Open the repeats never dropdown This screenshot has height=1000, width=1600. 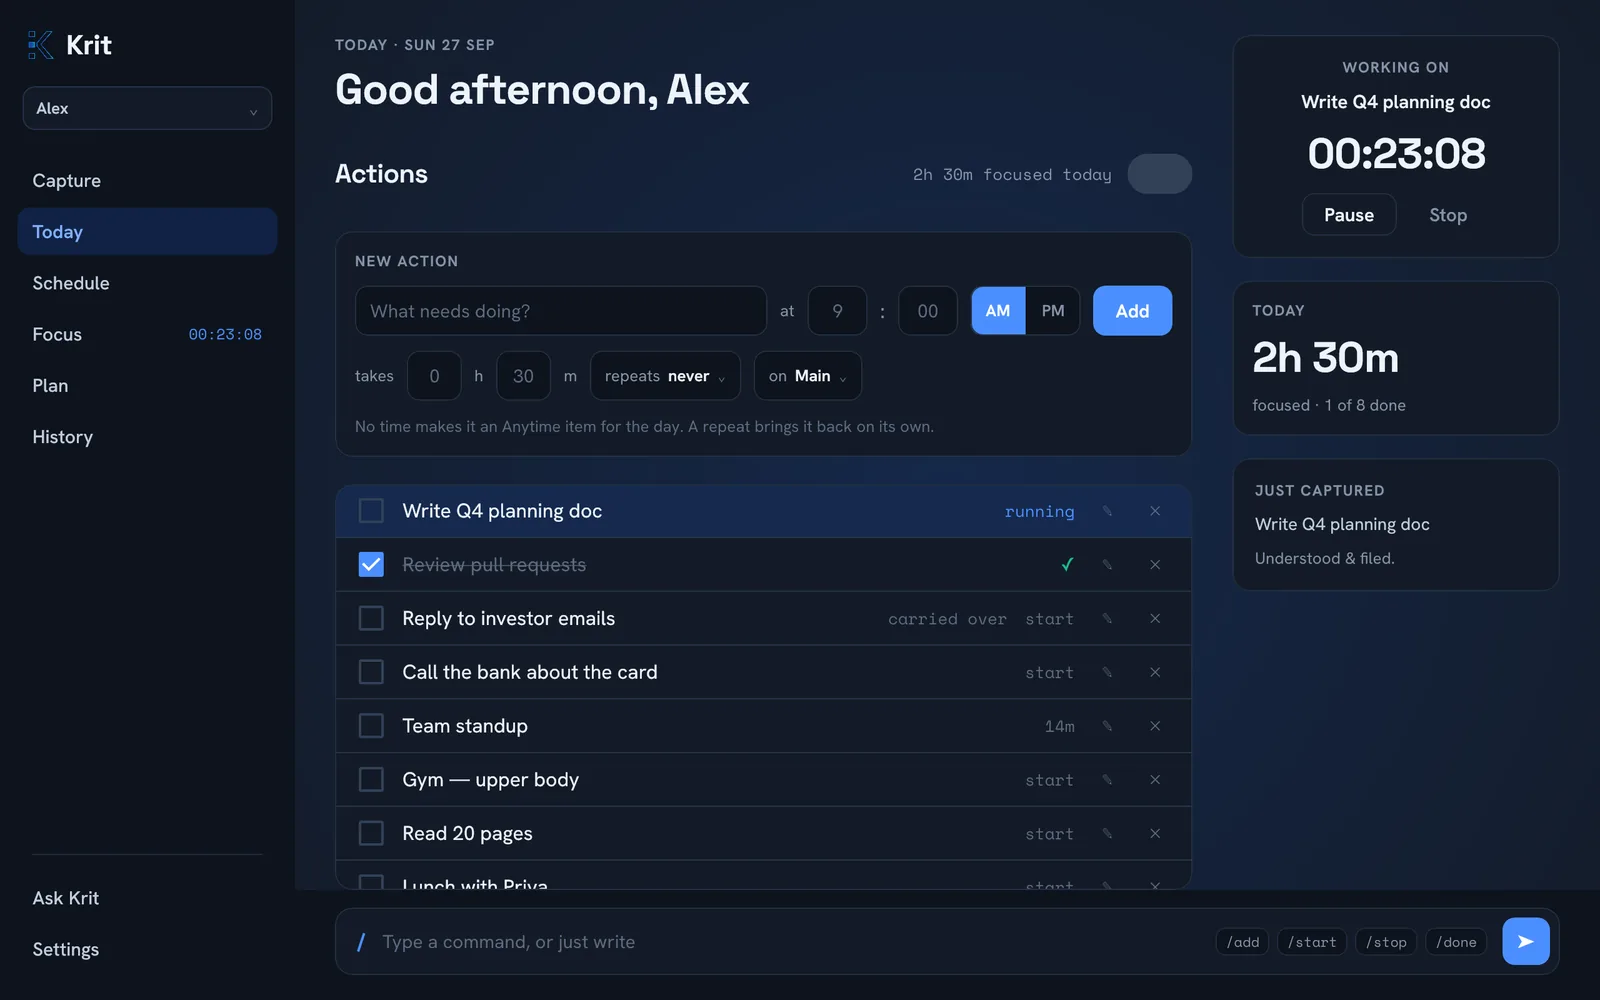(665, 376)
